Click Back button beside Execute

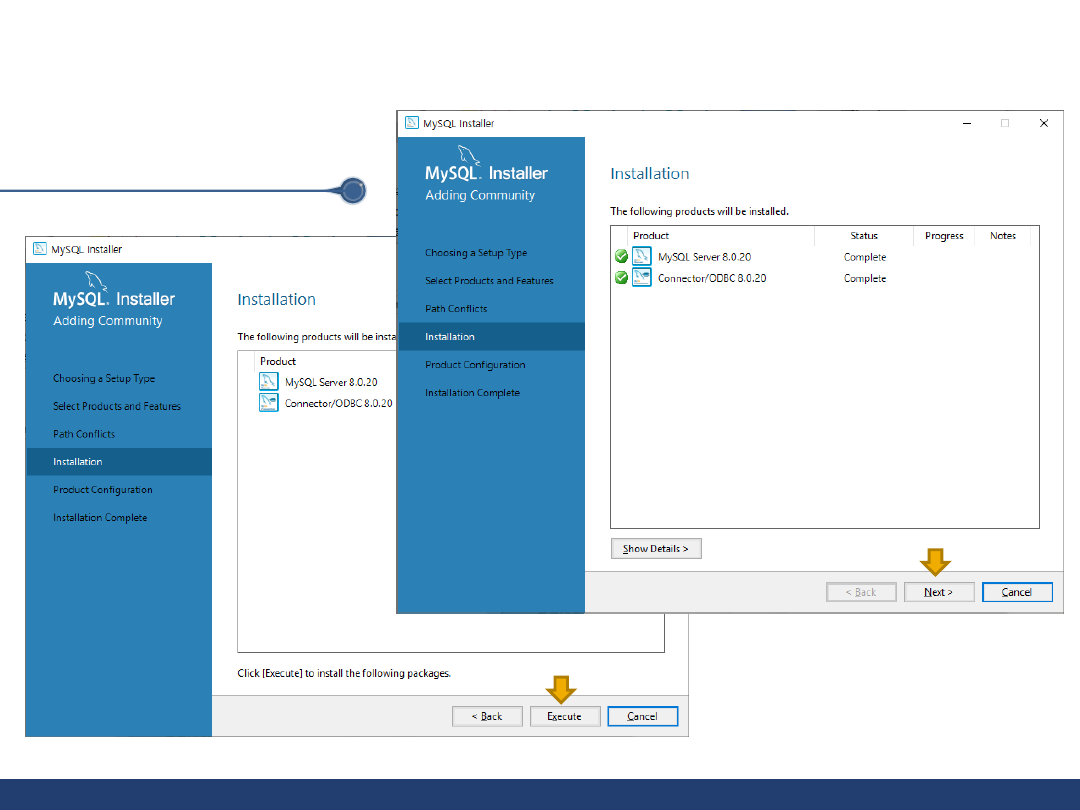(487, 716)
